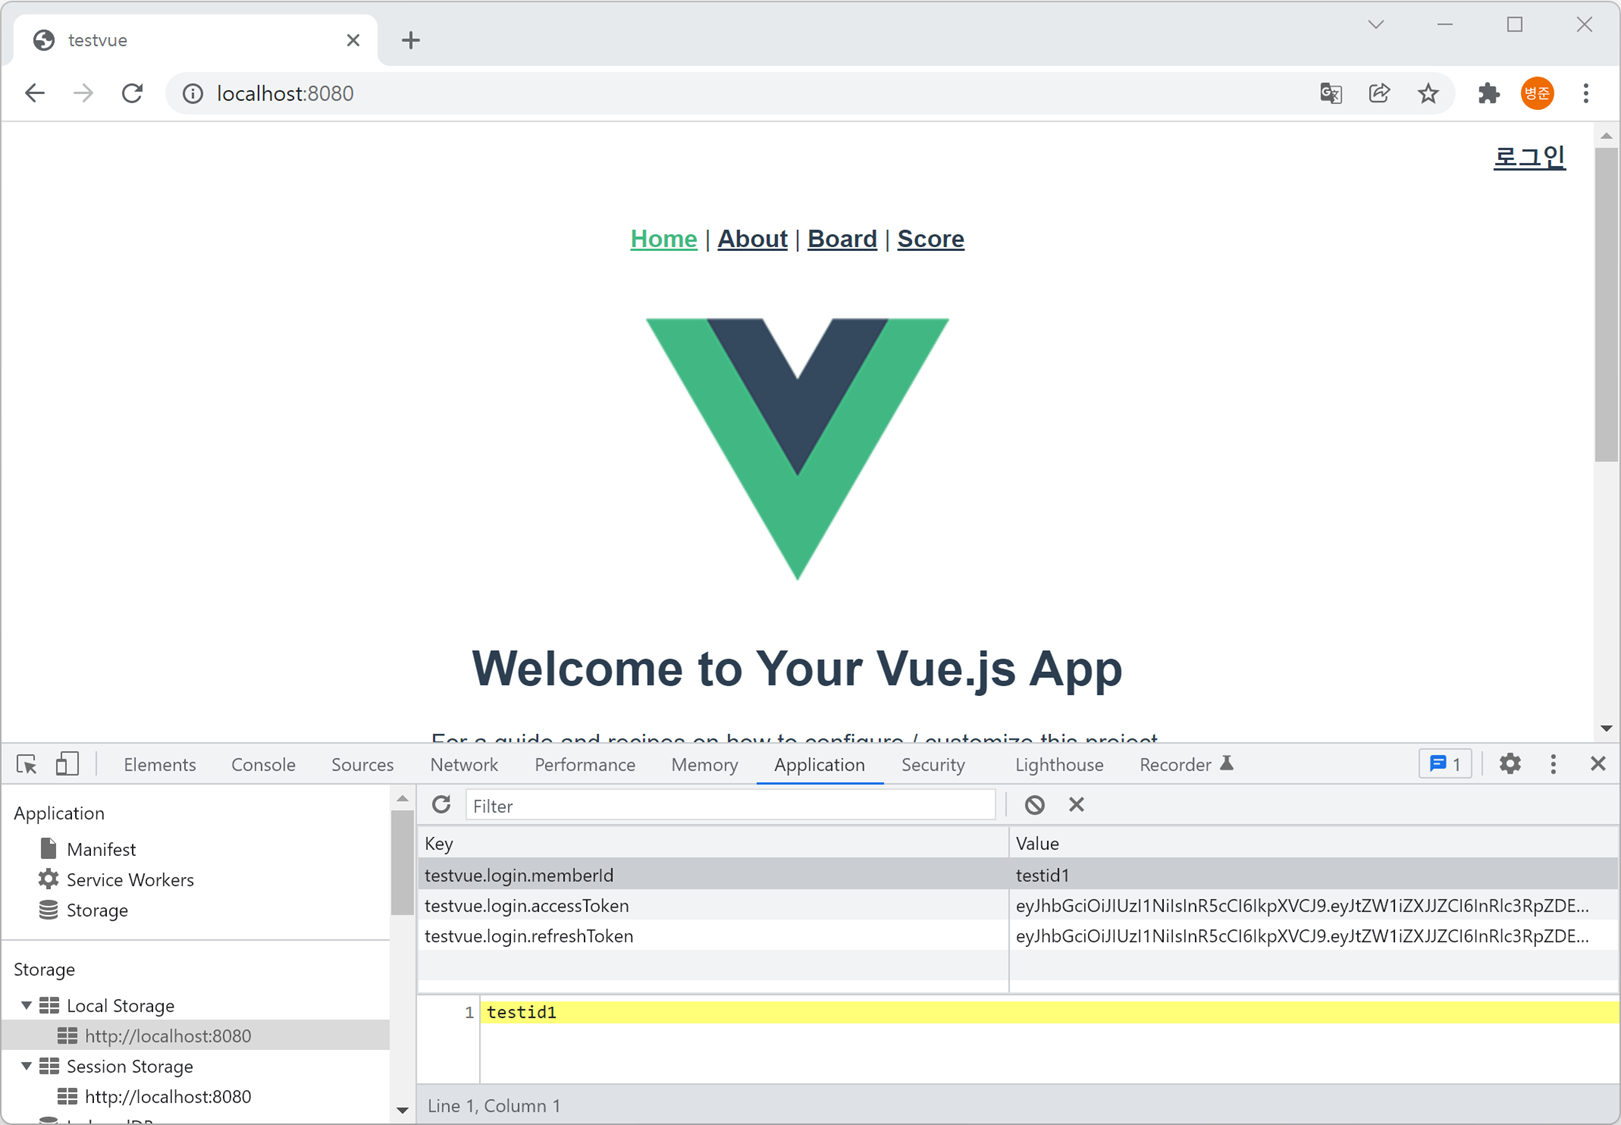Viewport: 1621px width, 1125px height.
Task: Click the Key column header
Action: pos(713,844)
